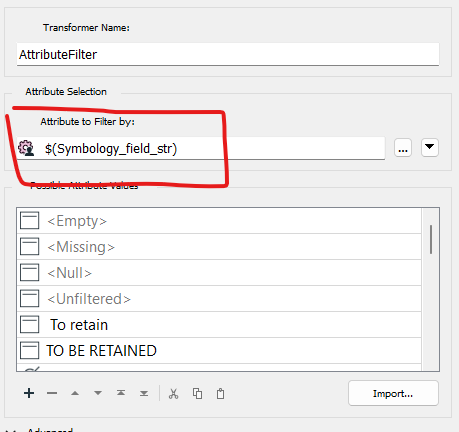This screenshot has width=459, height=432.
Task: Toggle the <Missing> row checkbox
Action: point(29,247)
